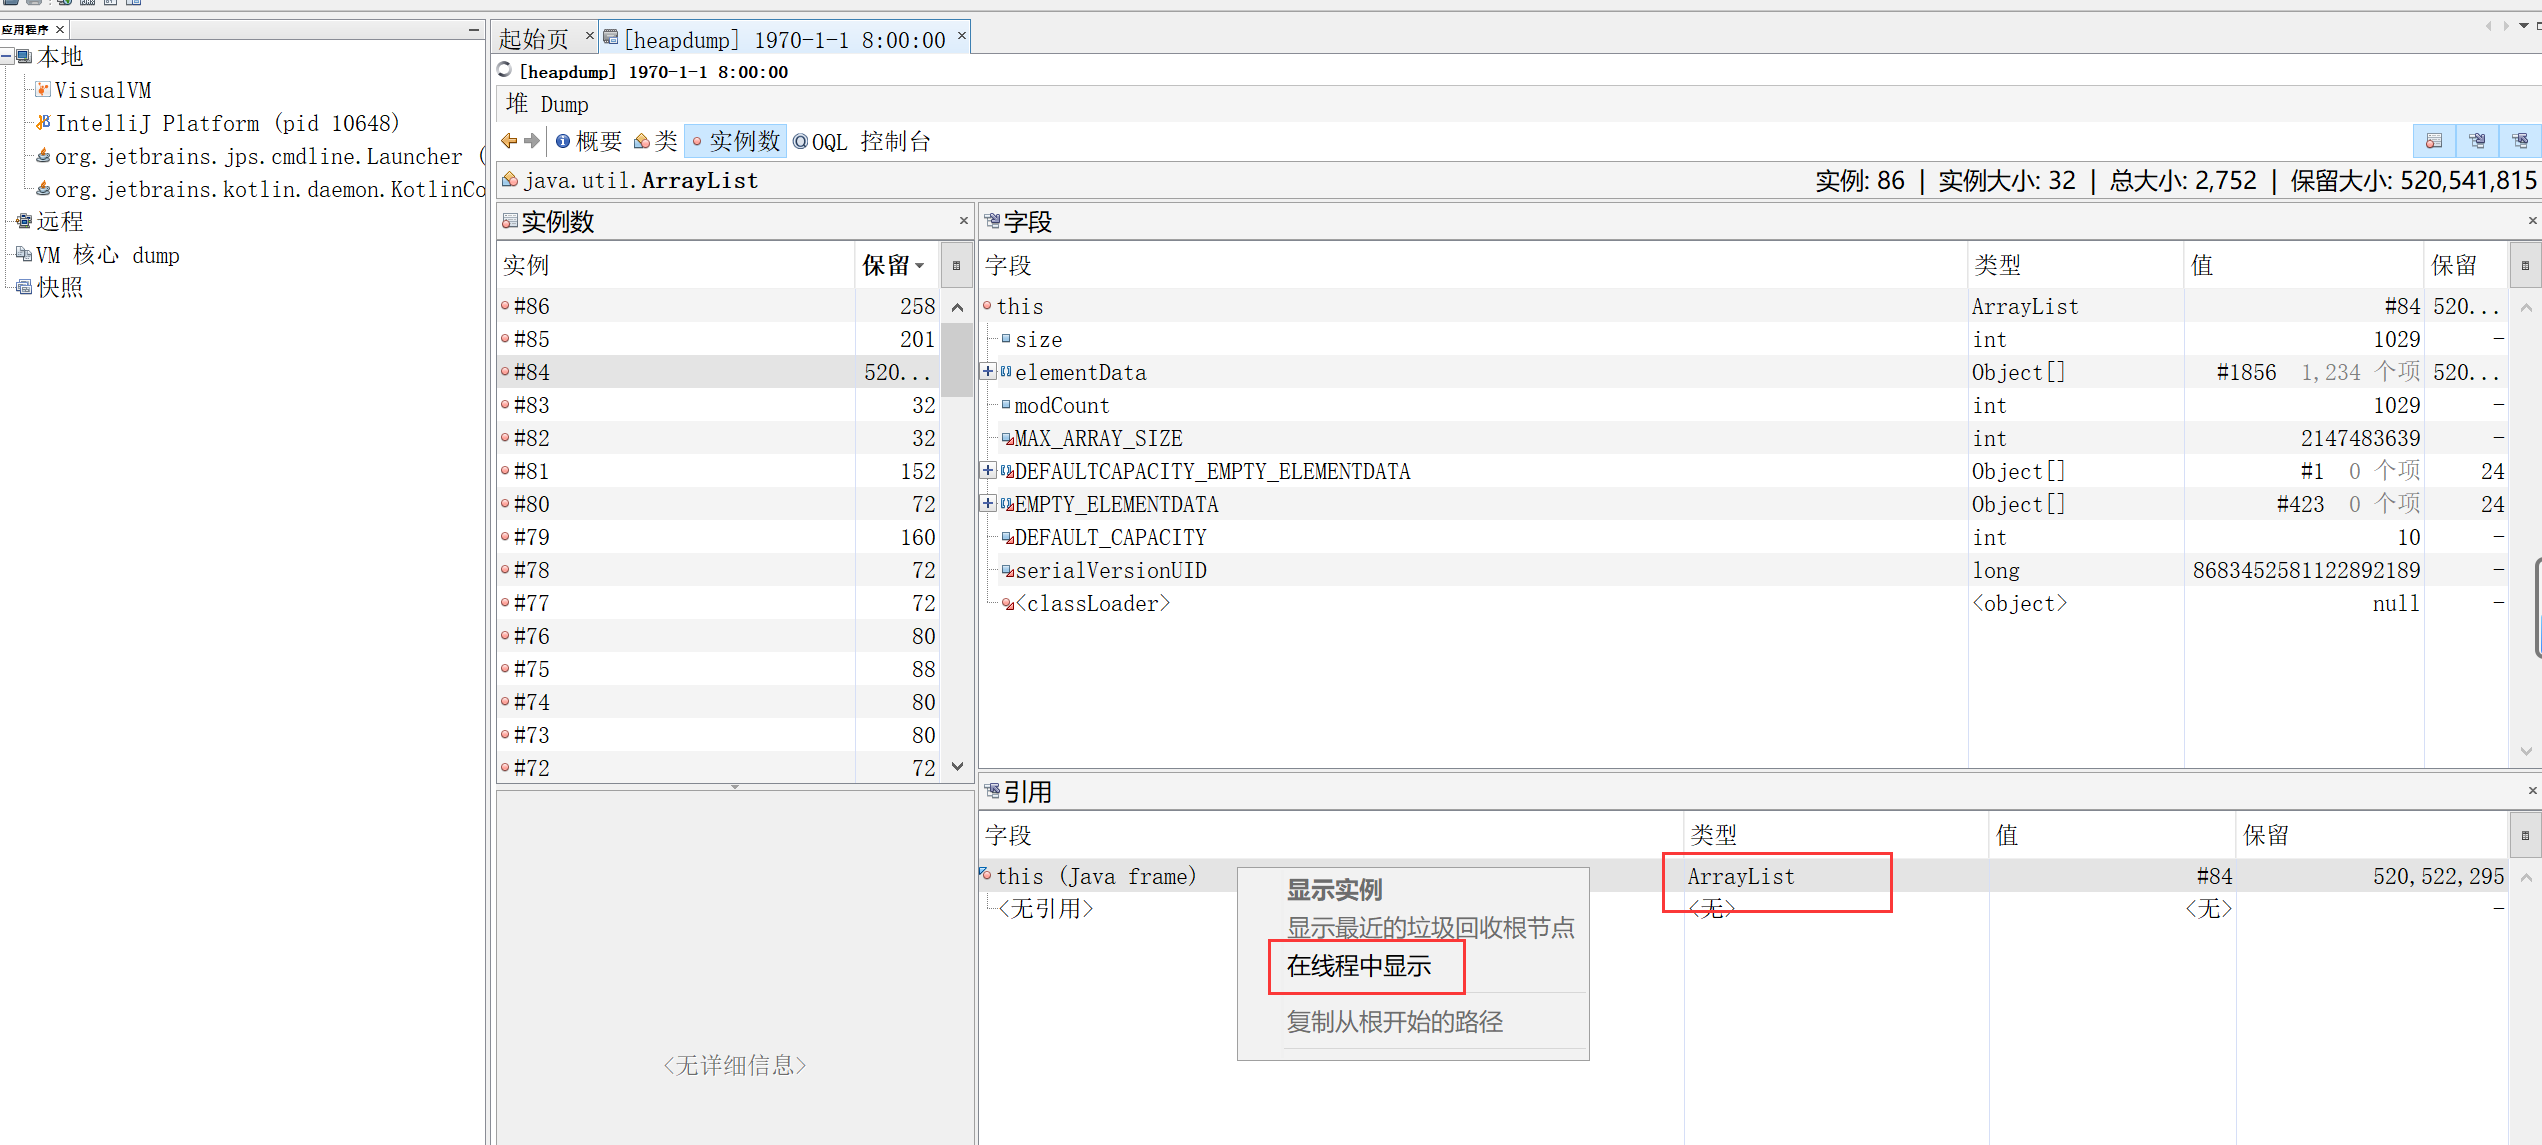
Task: Select the size field row
Action: 1744,339
